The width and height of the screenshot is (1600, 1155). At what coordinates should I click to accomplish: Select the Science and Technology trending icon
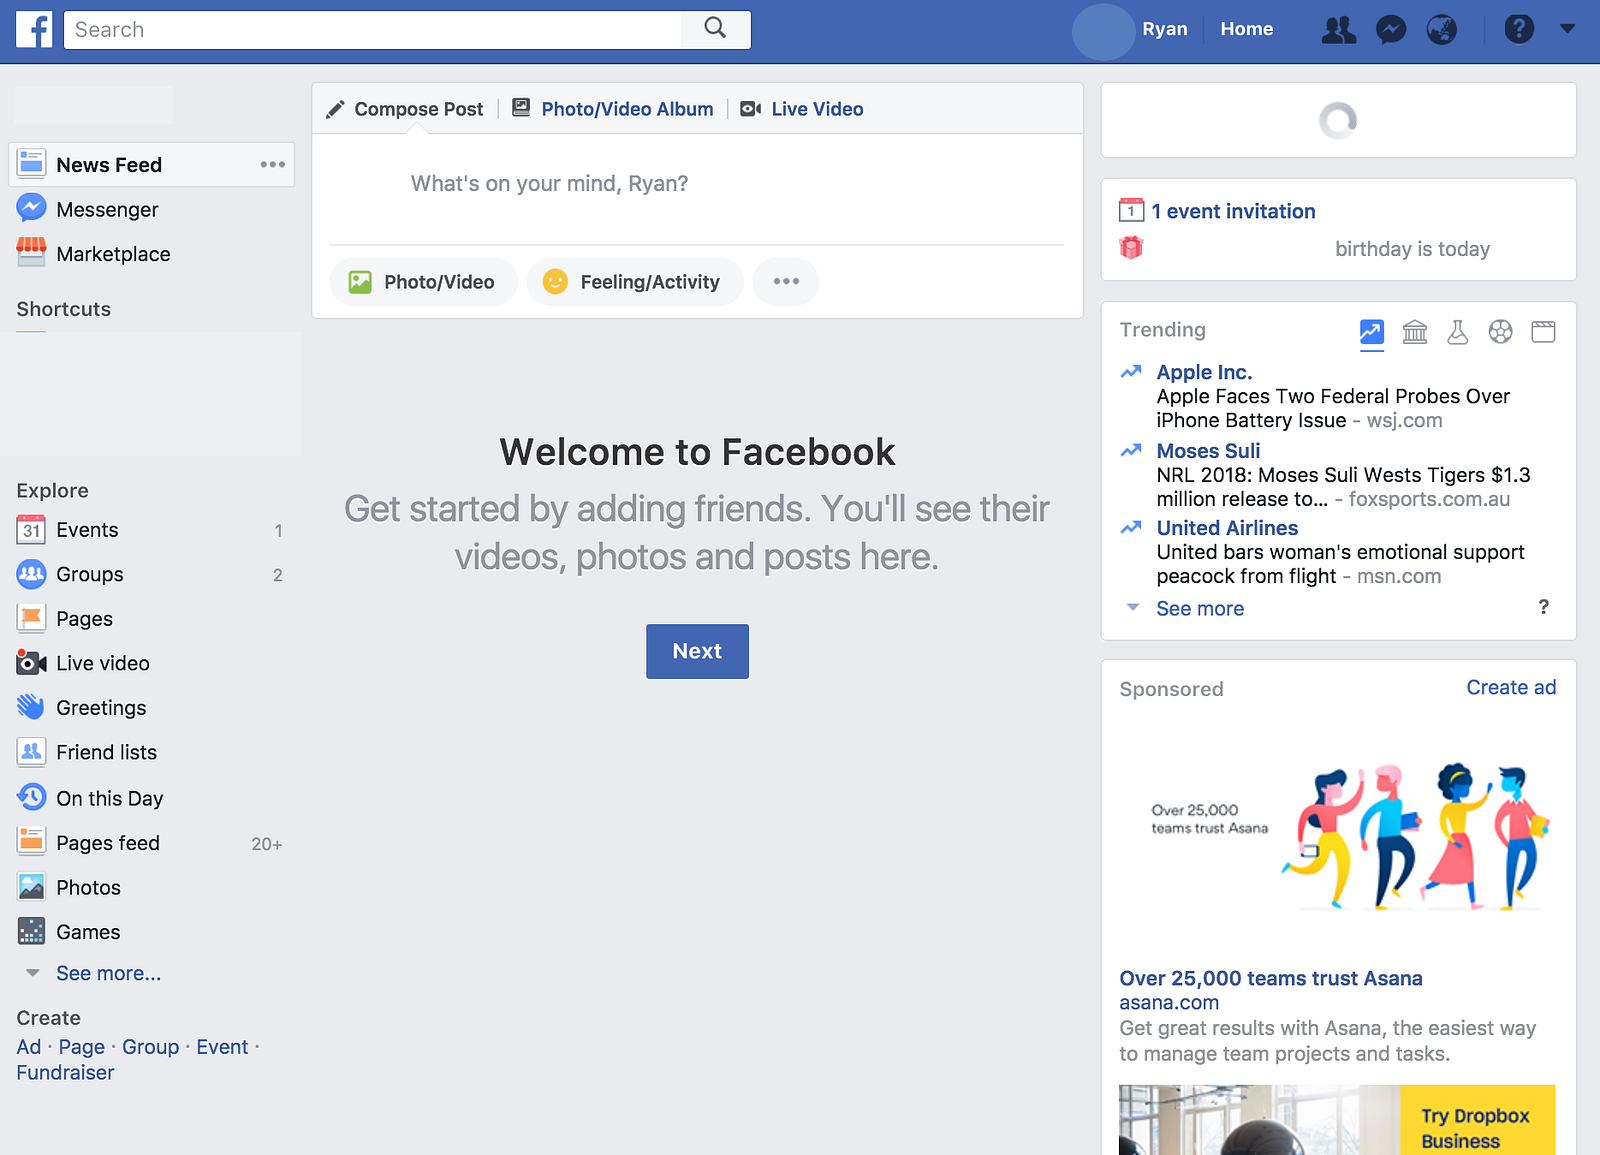click(1458, 331)
